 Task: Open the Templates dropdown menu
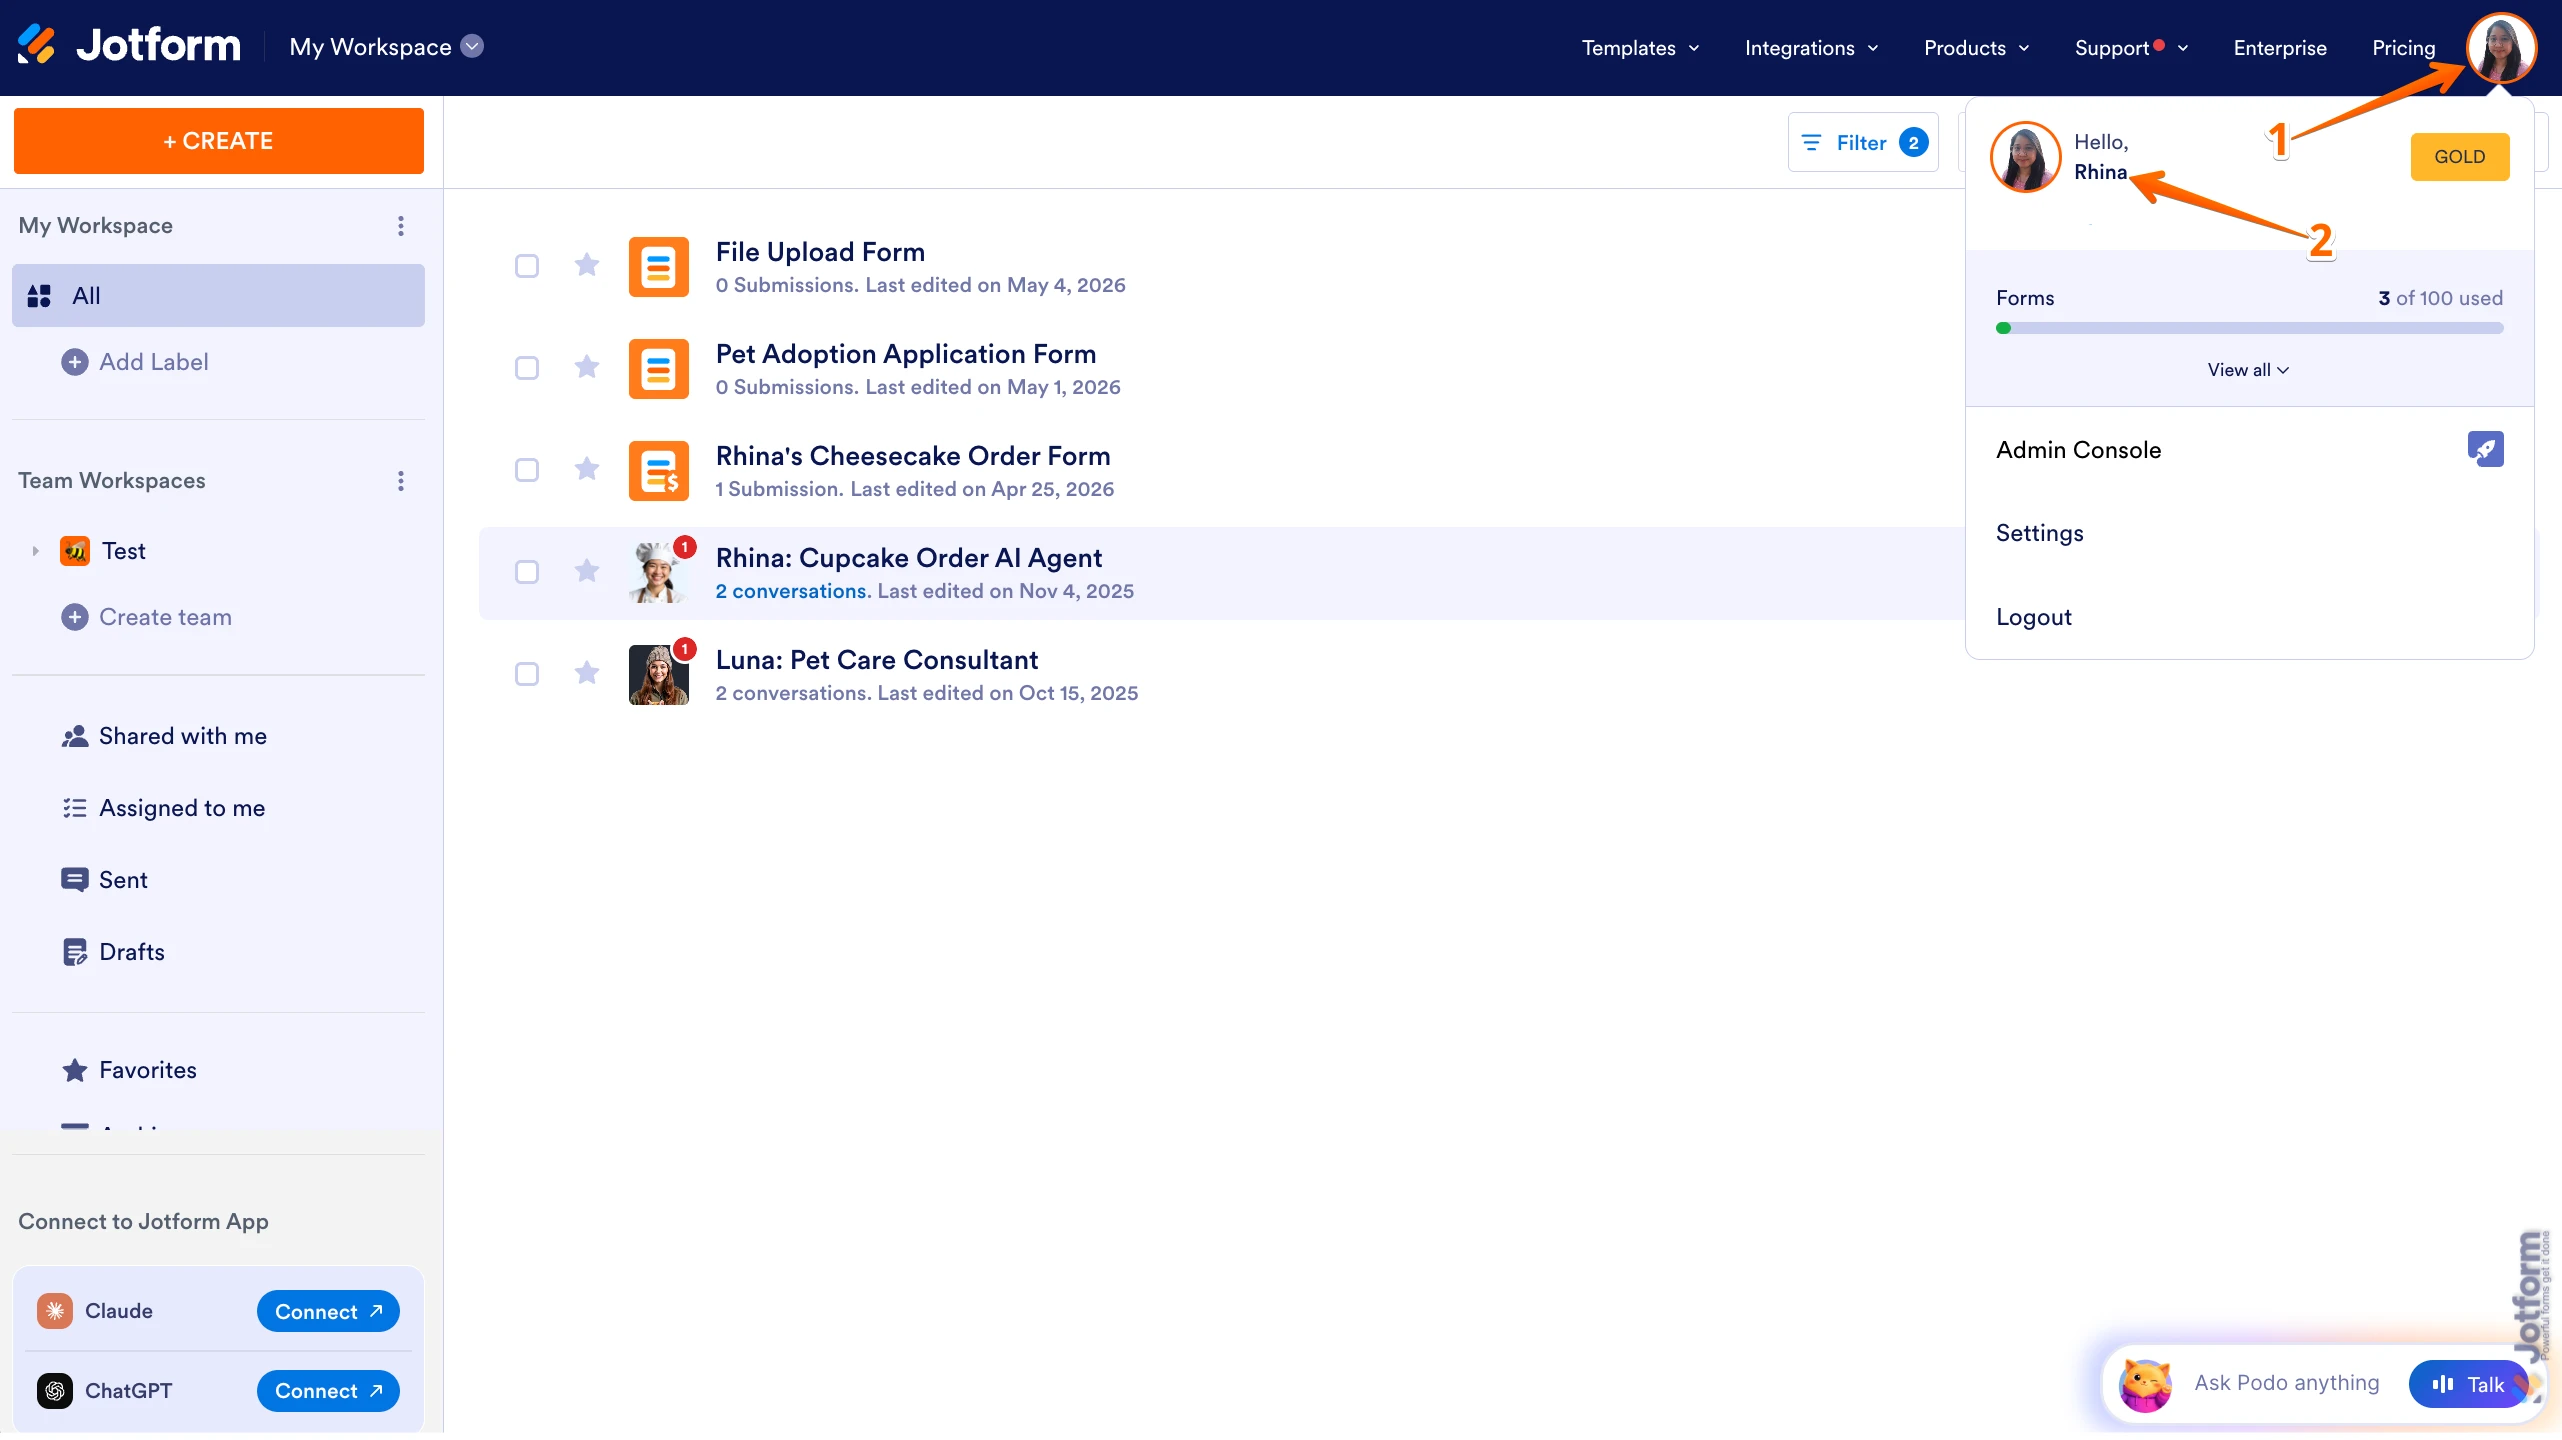tap(1640, 48)
